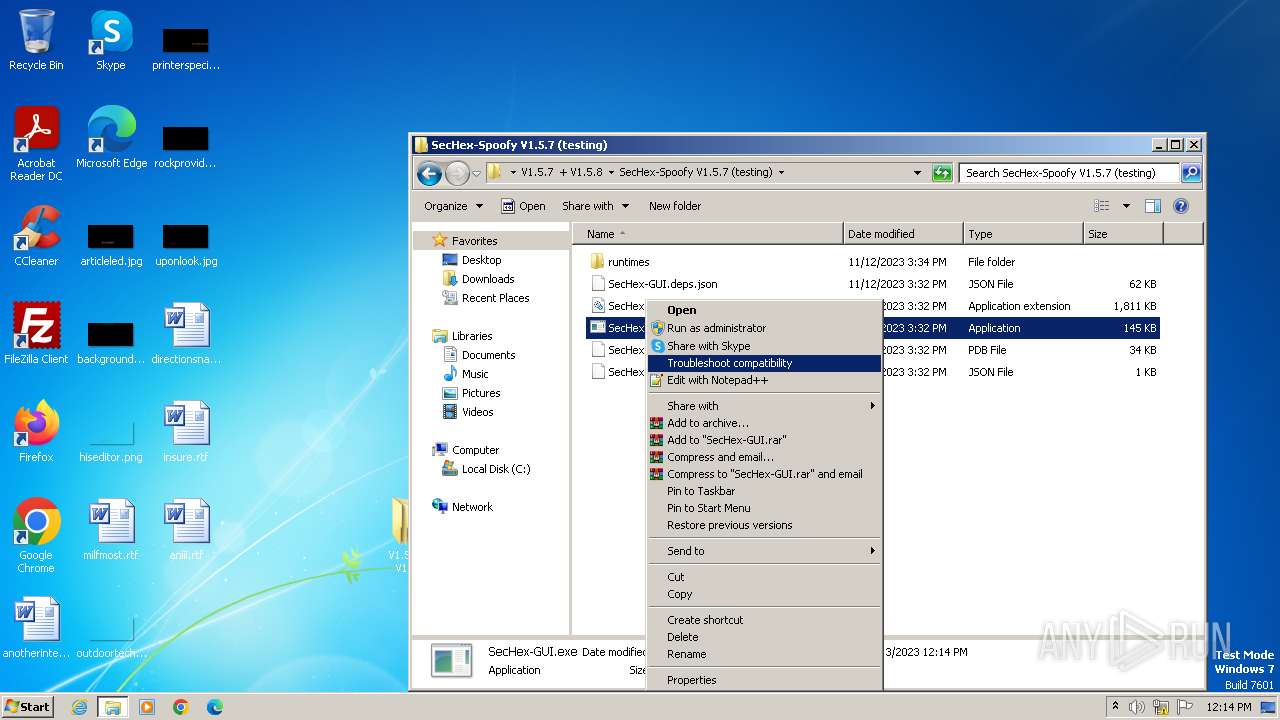Select uponlook.jpg file on desktop

186,244
